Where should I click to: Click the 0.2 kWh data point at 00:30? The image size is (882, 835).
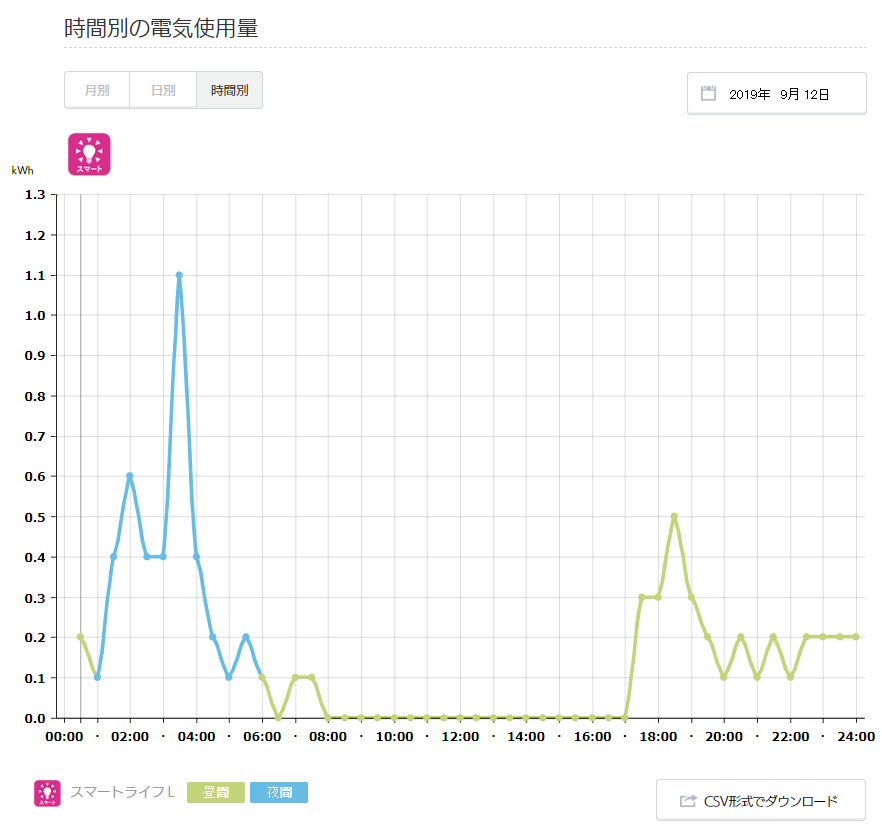coord(80,637)
